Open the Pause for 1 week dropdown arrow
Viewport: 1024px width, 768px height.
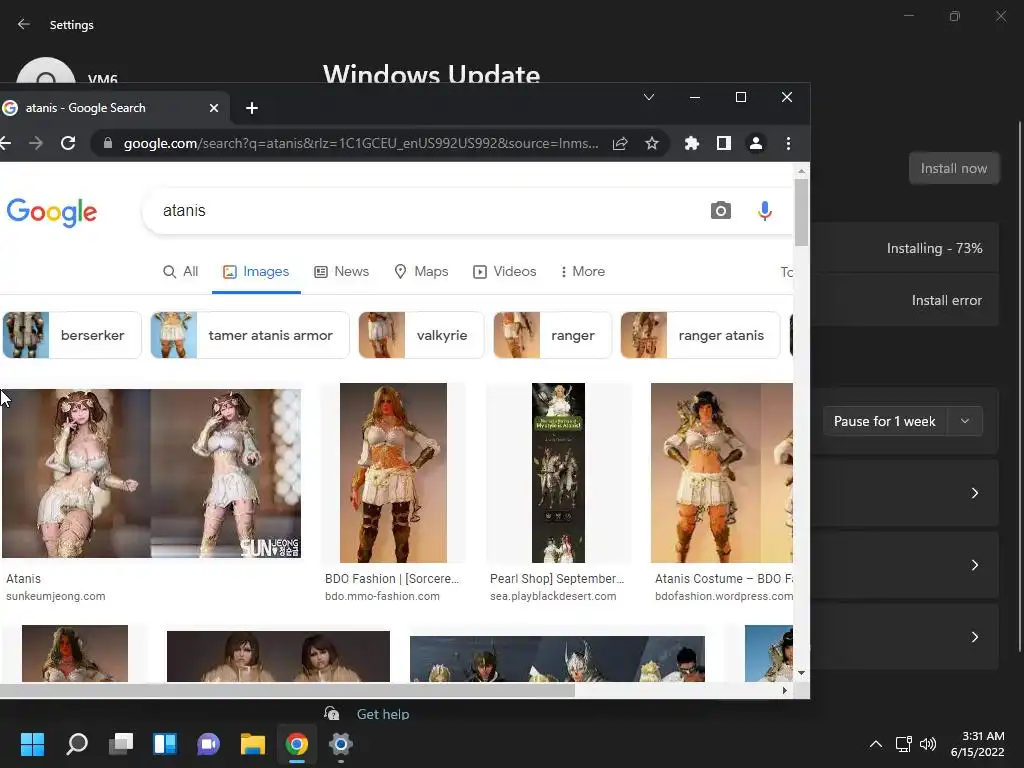(x=965, y=421)
